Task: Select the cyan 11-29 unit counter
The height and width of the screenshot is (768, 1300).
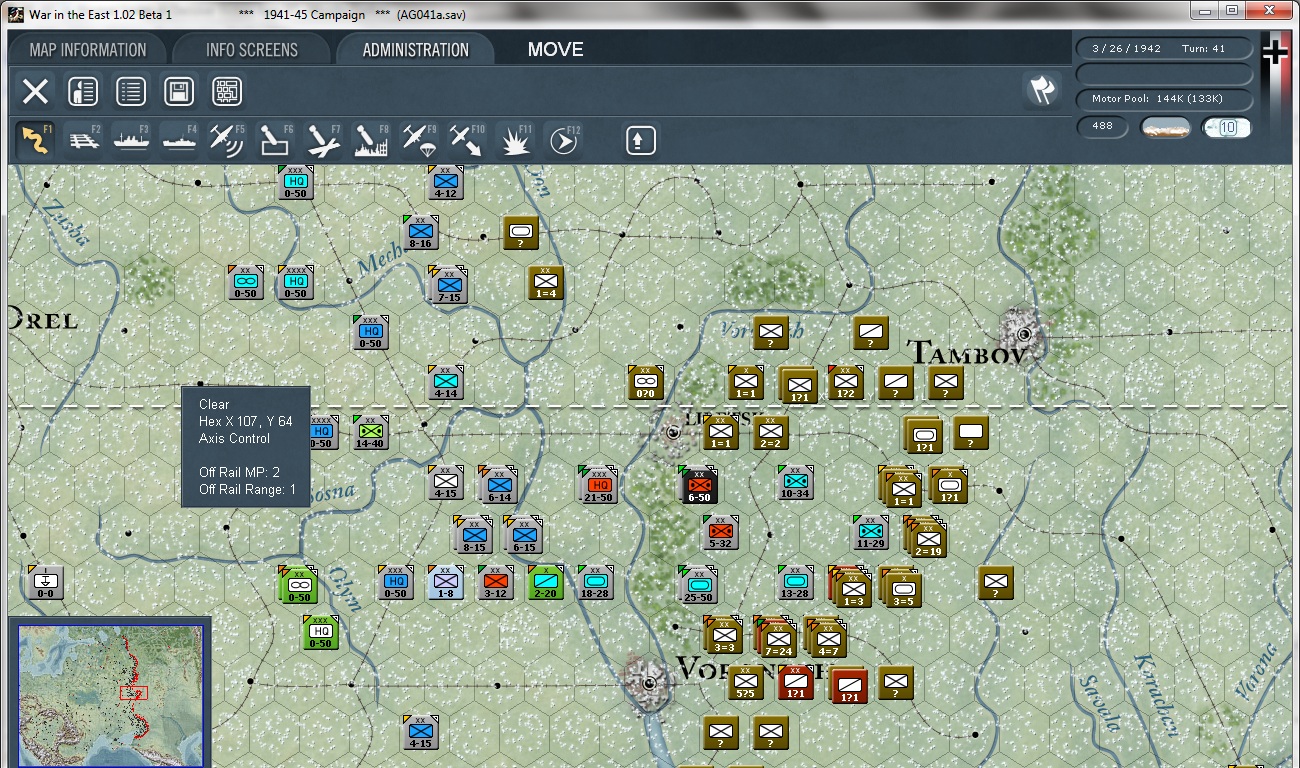Action: (x=870, y=532)
